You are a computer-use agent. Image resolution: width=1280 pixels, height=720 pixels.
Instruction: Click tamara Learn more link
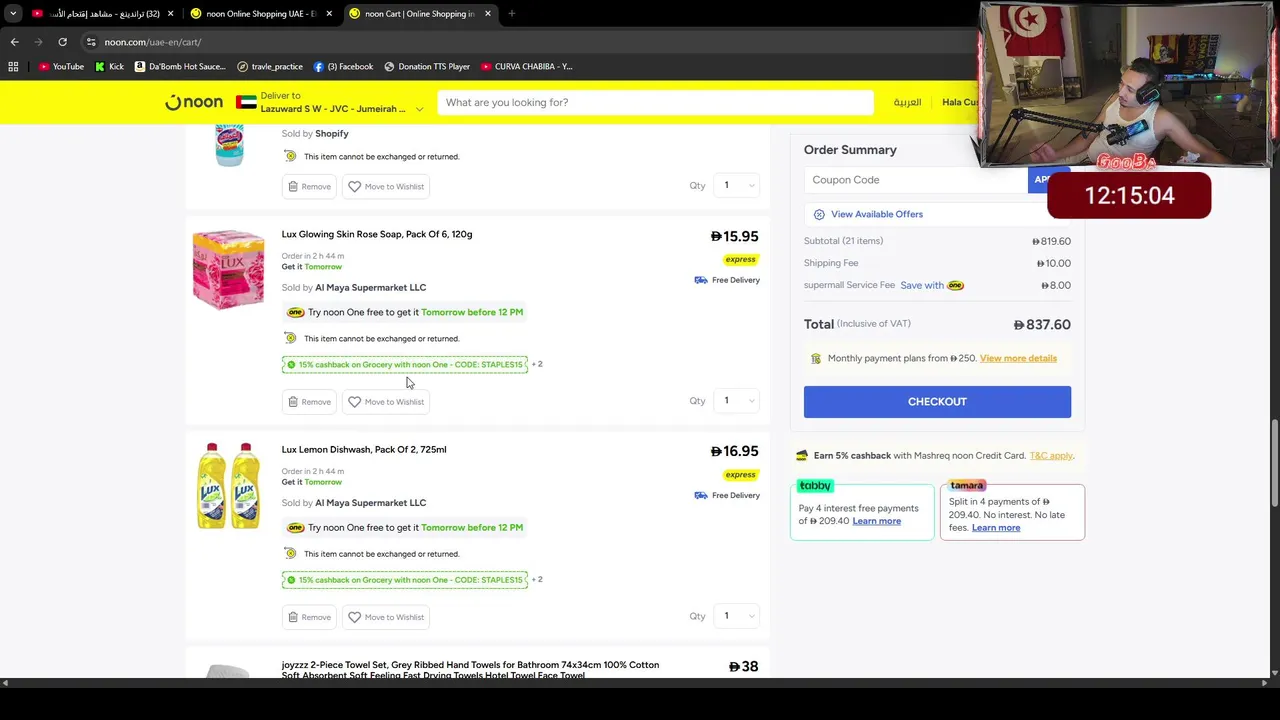pyautogui.click(x=996, y=528)
